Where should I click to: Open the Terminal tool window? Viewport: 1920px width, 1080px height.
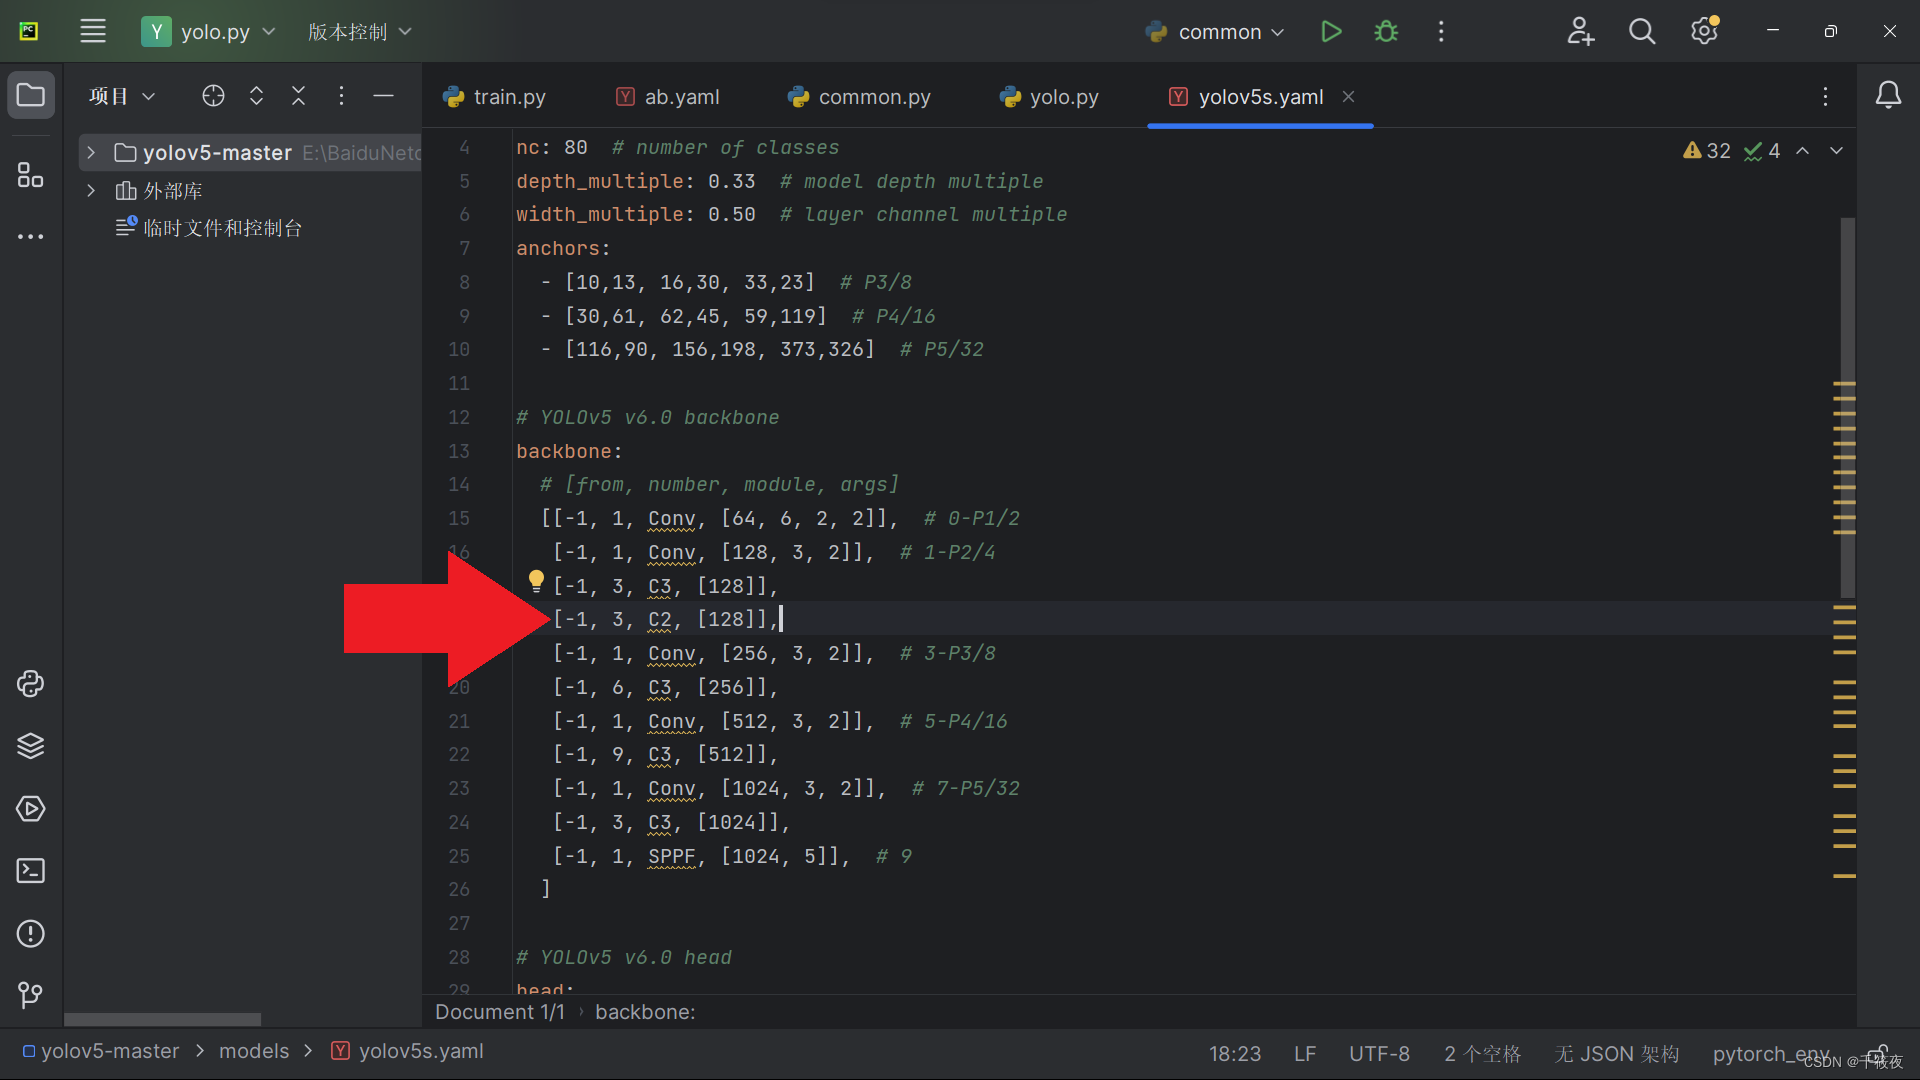click(31, 871)
